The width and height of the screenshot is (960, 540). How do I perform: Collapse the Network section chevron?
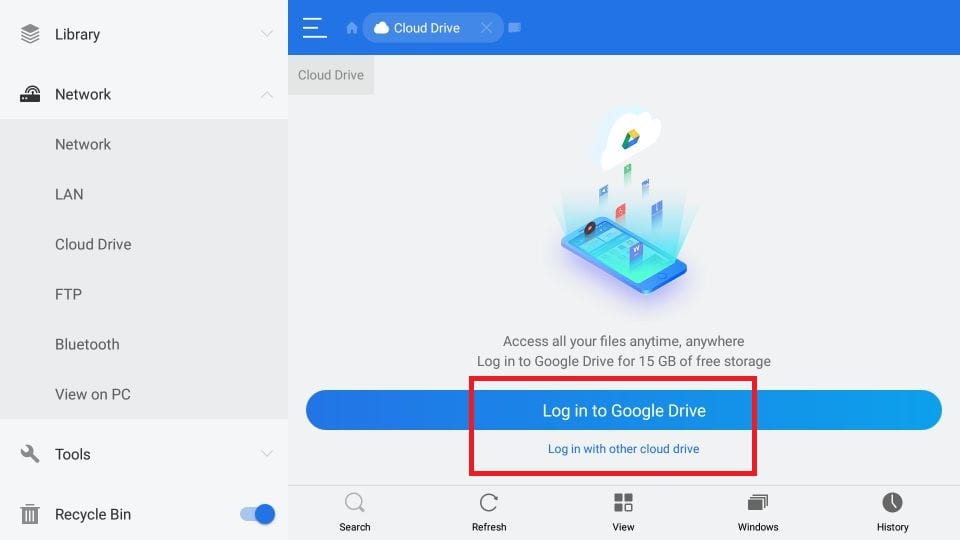(266, 94)
